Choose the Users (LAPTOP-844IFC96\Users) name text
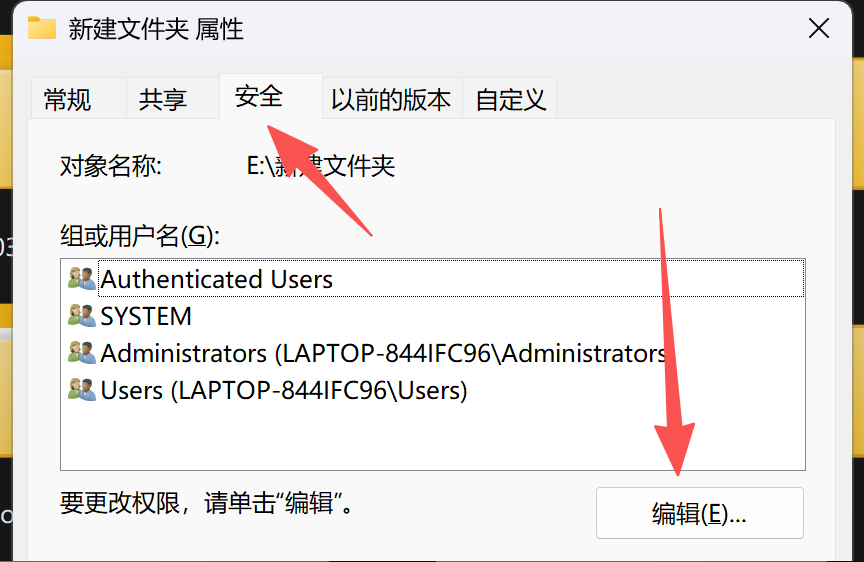 click(284, 389)
